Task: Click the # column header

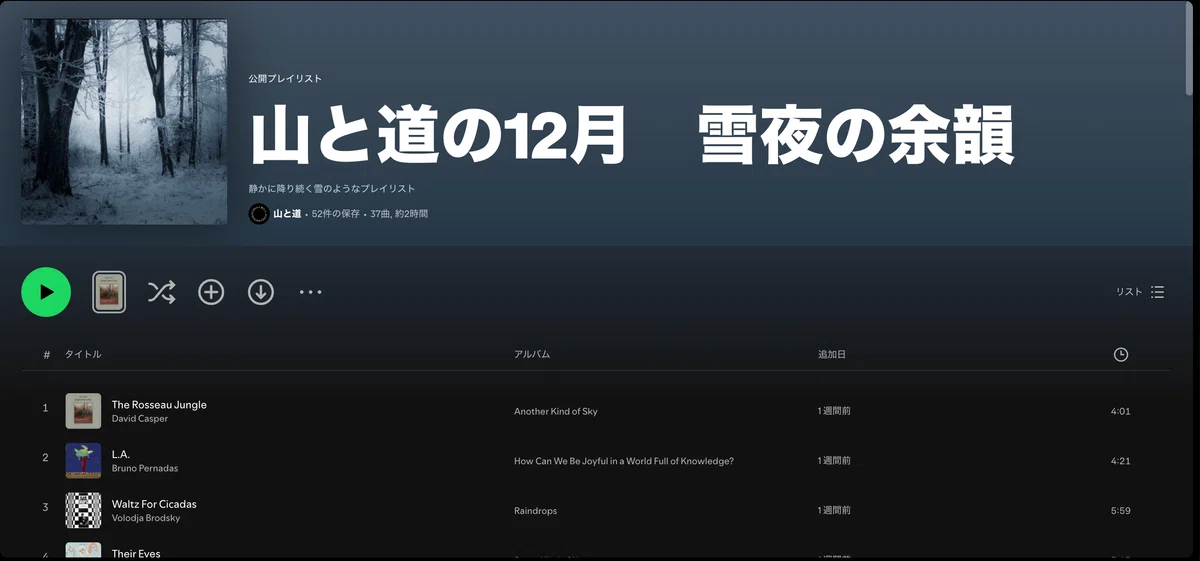Action: (x=46, y=354)
